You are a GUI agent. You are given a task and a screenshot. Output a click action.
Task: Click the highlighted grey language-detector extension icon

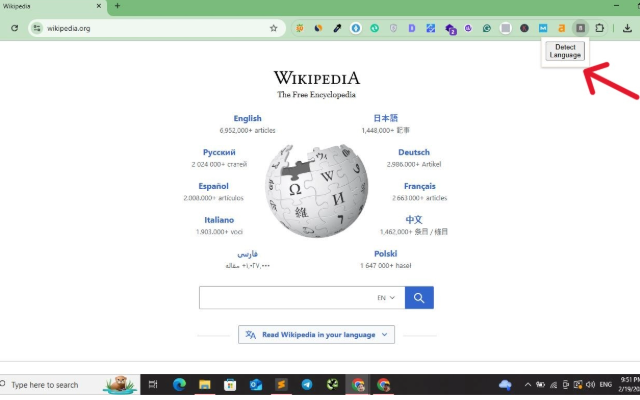pos(580,28)
